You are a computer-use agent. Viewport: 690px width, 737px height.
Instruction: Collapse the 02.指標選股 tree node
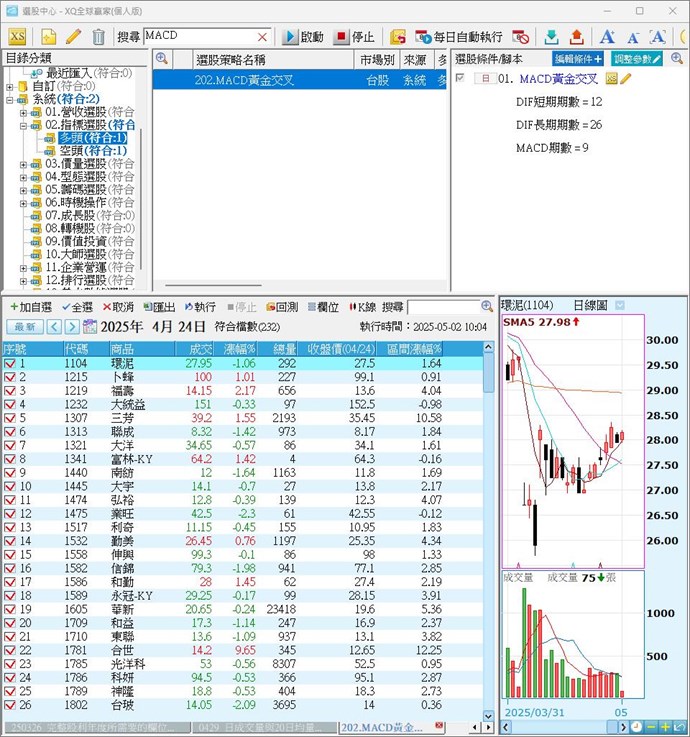[24, 125]
